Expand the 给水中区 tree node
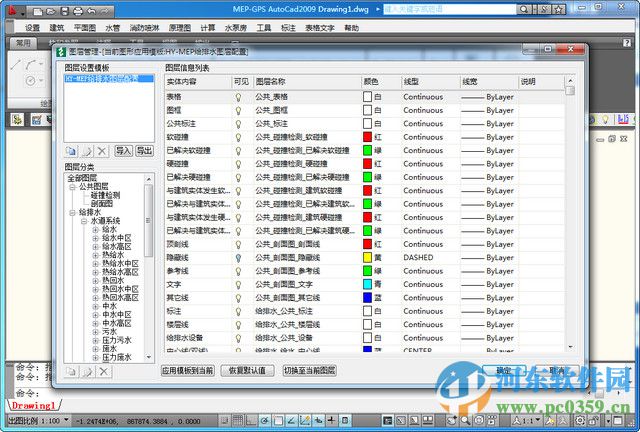This screenshot has height=432, width=640. [96, 238]
